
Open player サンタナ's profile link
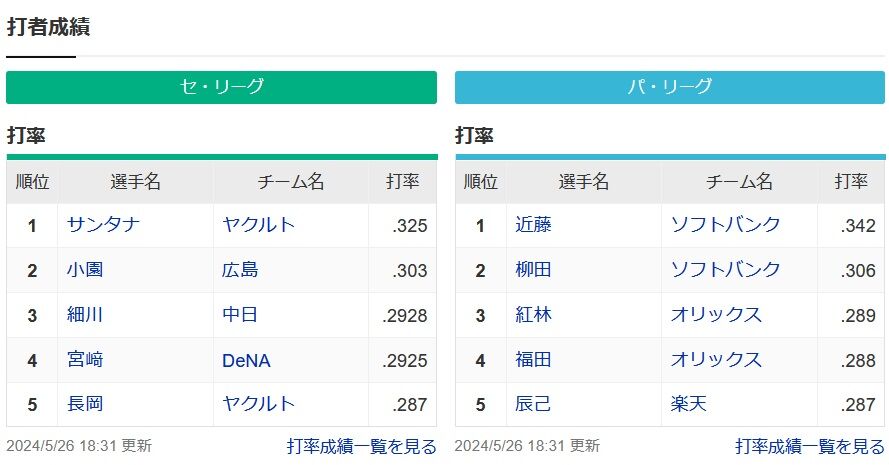[x=103, y=225]
